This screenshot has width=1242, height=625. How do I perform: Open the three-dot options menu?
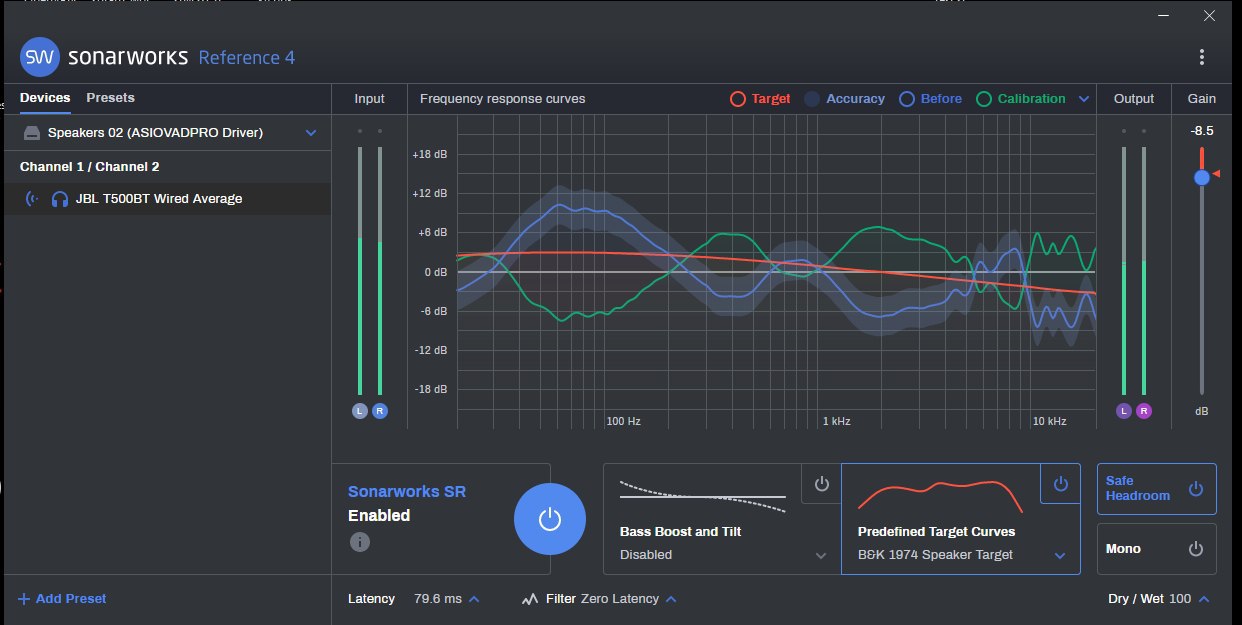click(x=1201, y=57)
